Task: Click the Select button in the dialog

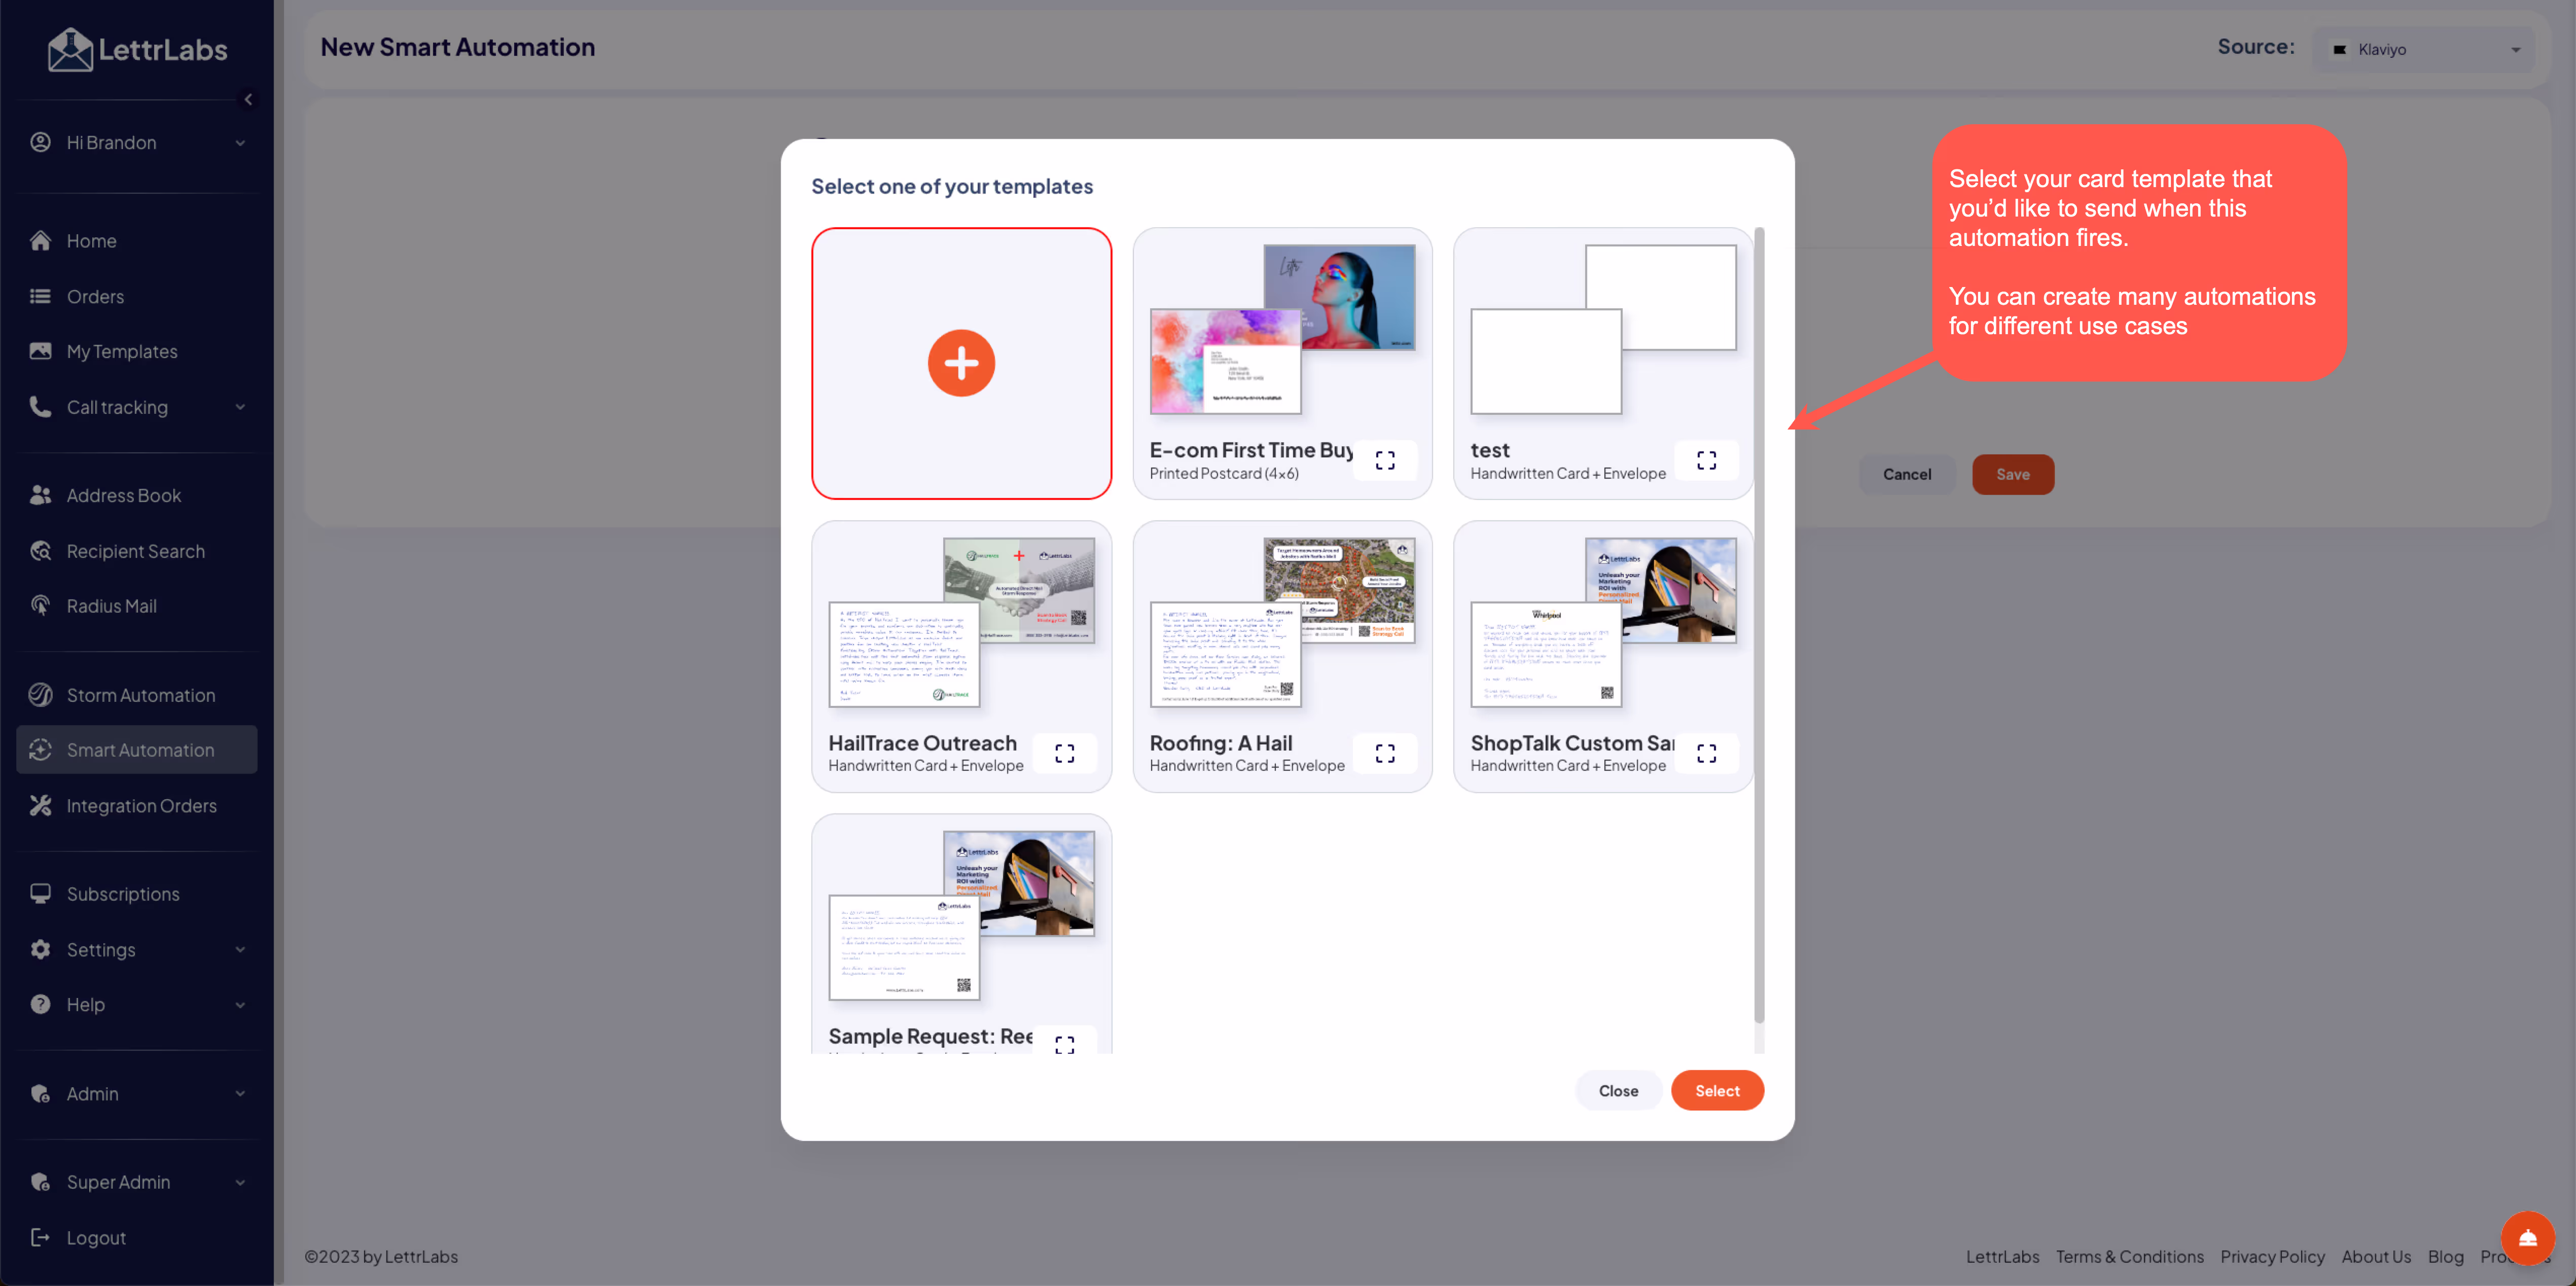Action: (x=1717, y=1090)
